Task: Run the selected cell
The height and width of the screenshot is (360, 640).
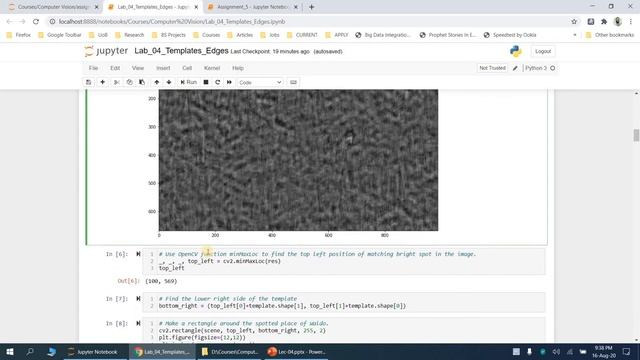Action: 189,82
